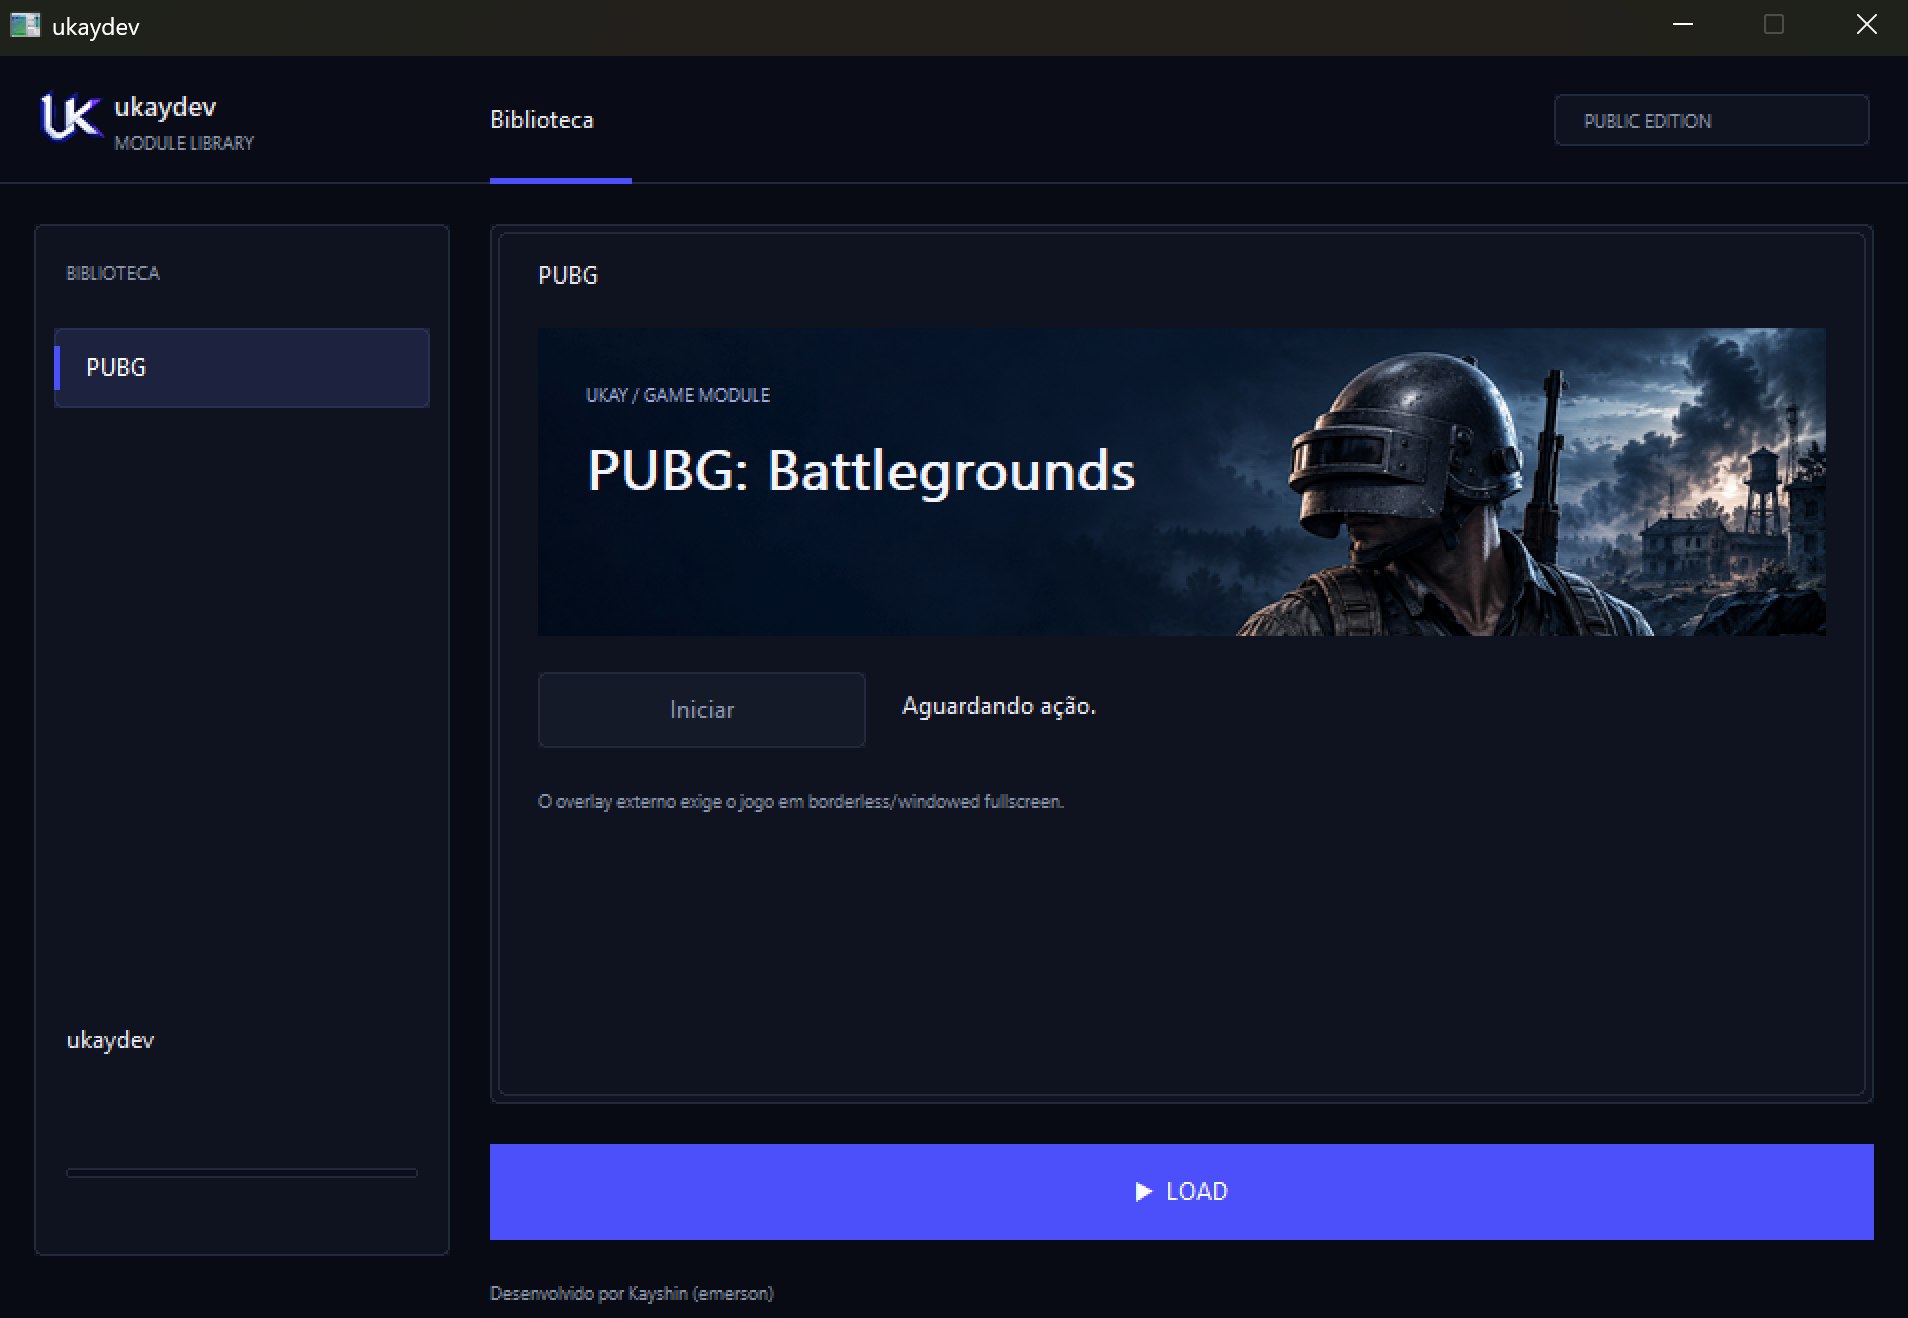Click the ukaydev header brand name

coord(165,107)
